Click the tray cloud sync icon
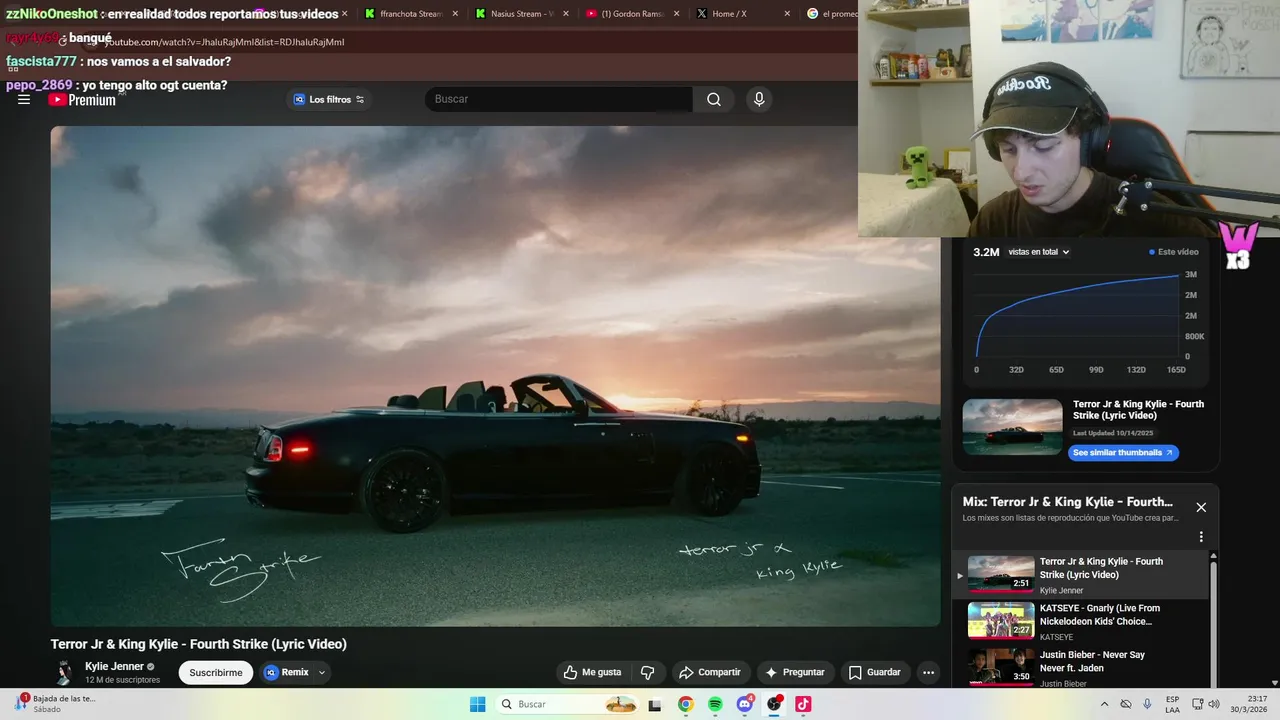The image size is (1280, 720). pyautogui.click(x=1126, y=704)
